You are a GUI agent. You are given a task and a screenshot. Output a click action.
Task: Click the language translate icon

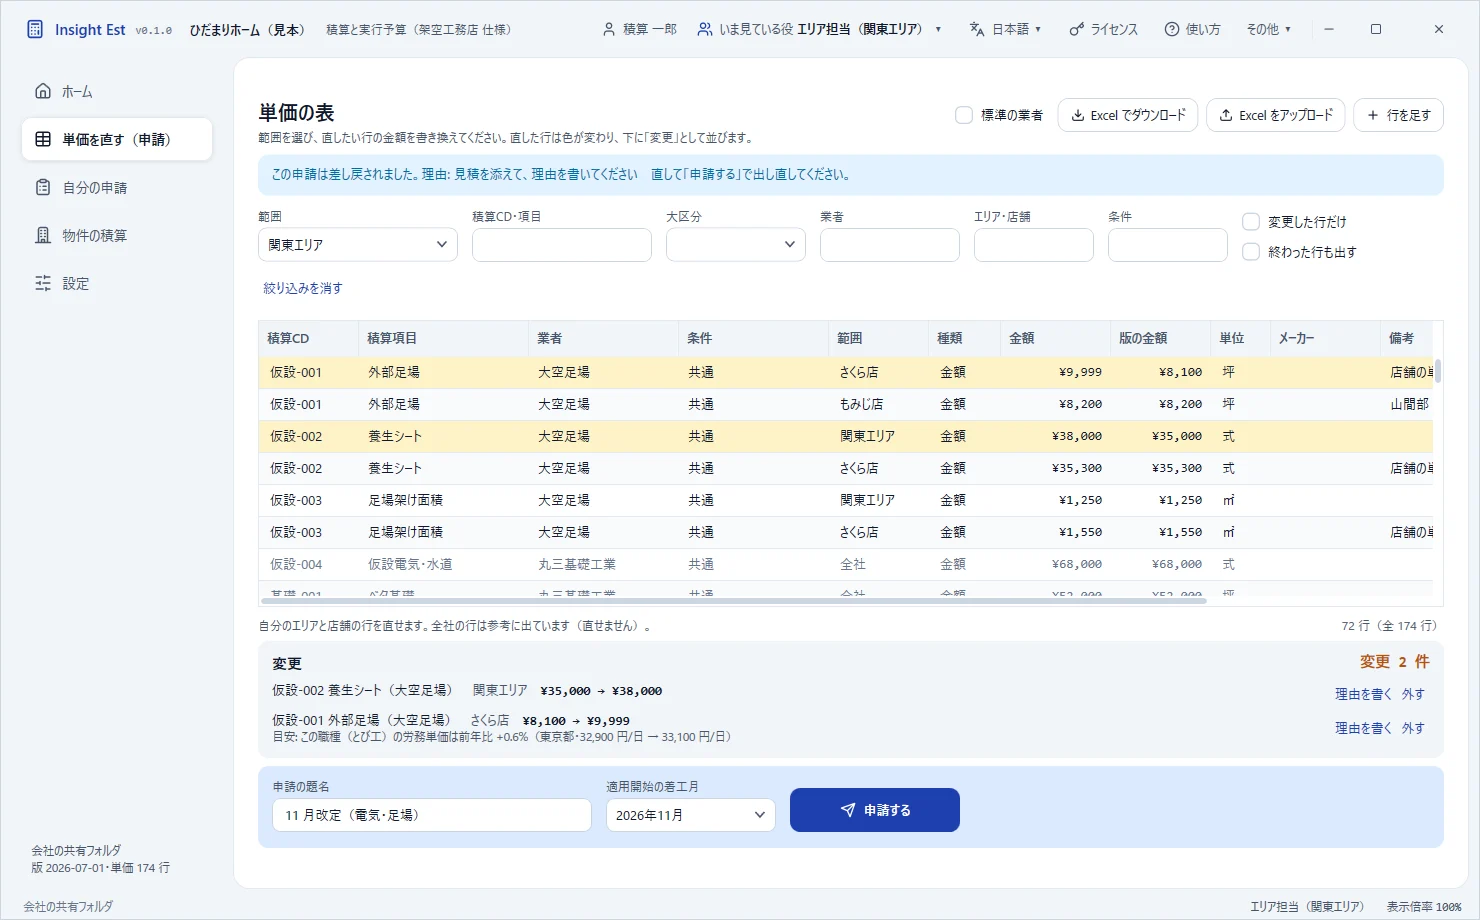pos(977,29)
